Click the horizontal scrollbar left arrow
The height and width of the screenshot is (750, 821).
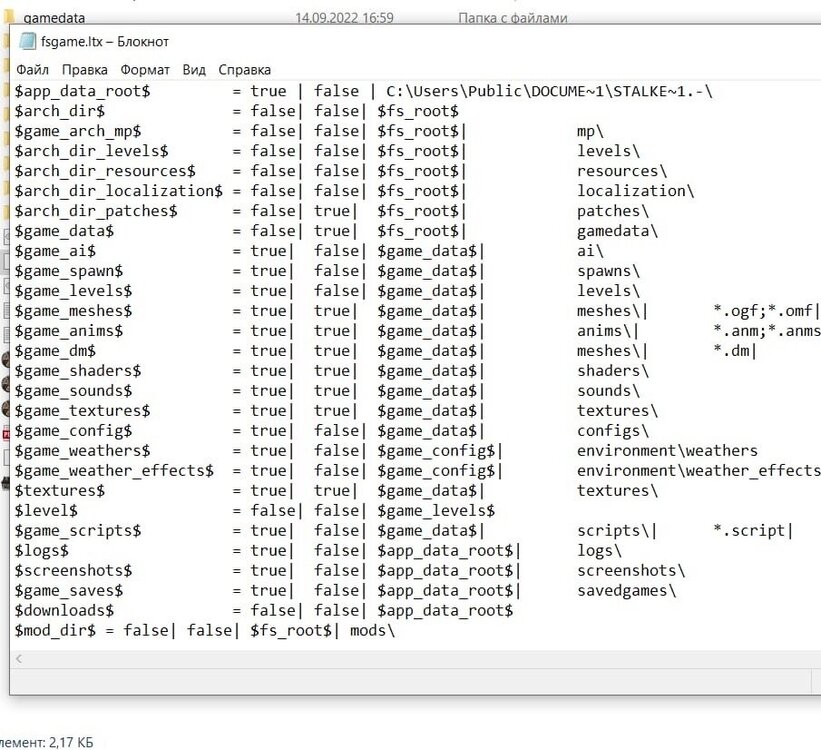[x=19, y=659]
